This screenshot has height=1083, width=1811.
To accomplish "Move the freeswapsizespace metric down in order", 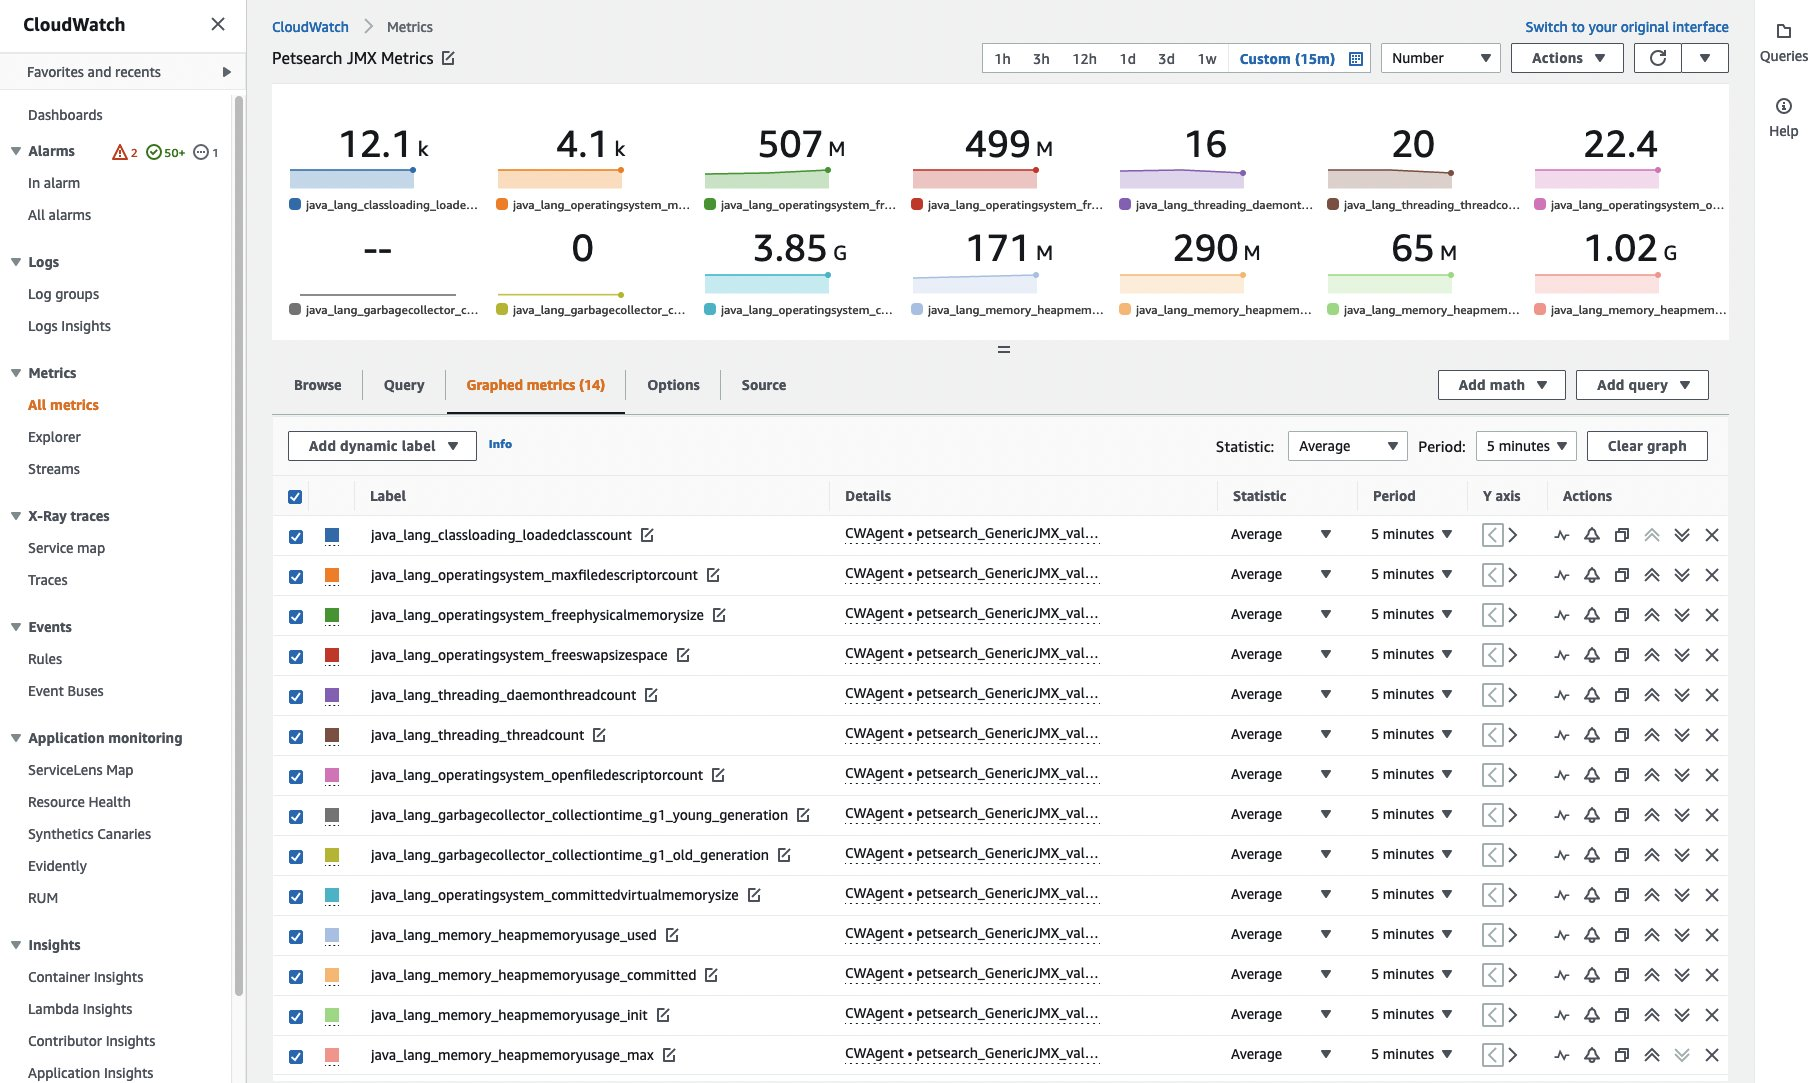I will pos(1682,655).
